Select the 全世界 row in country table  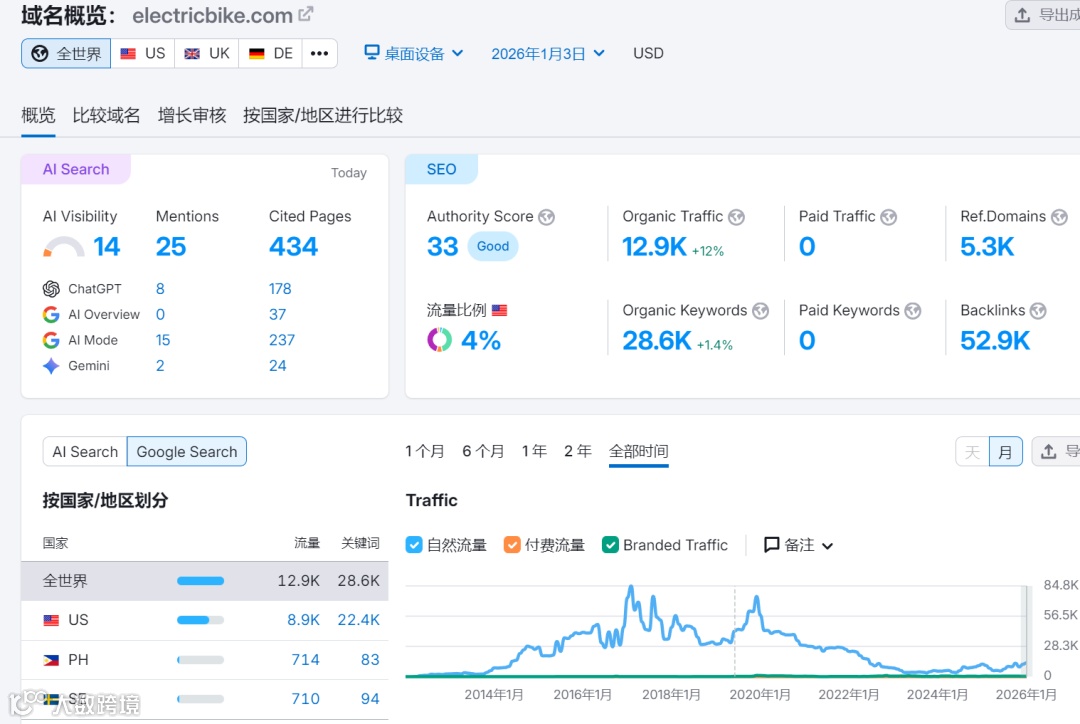coord(205,581)
